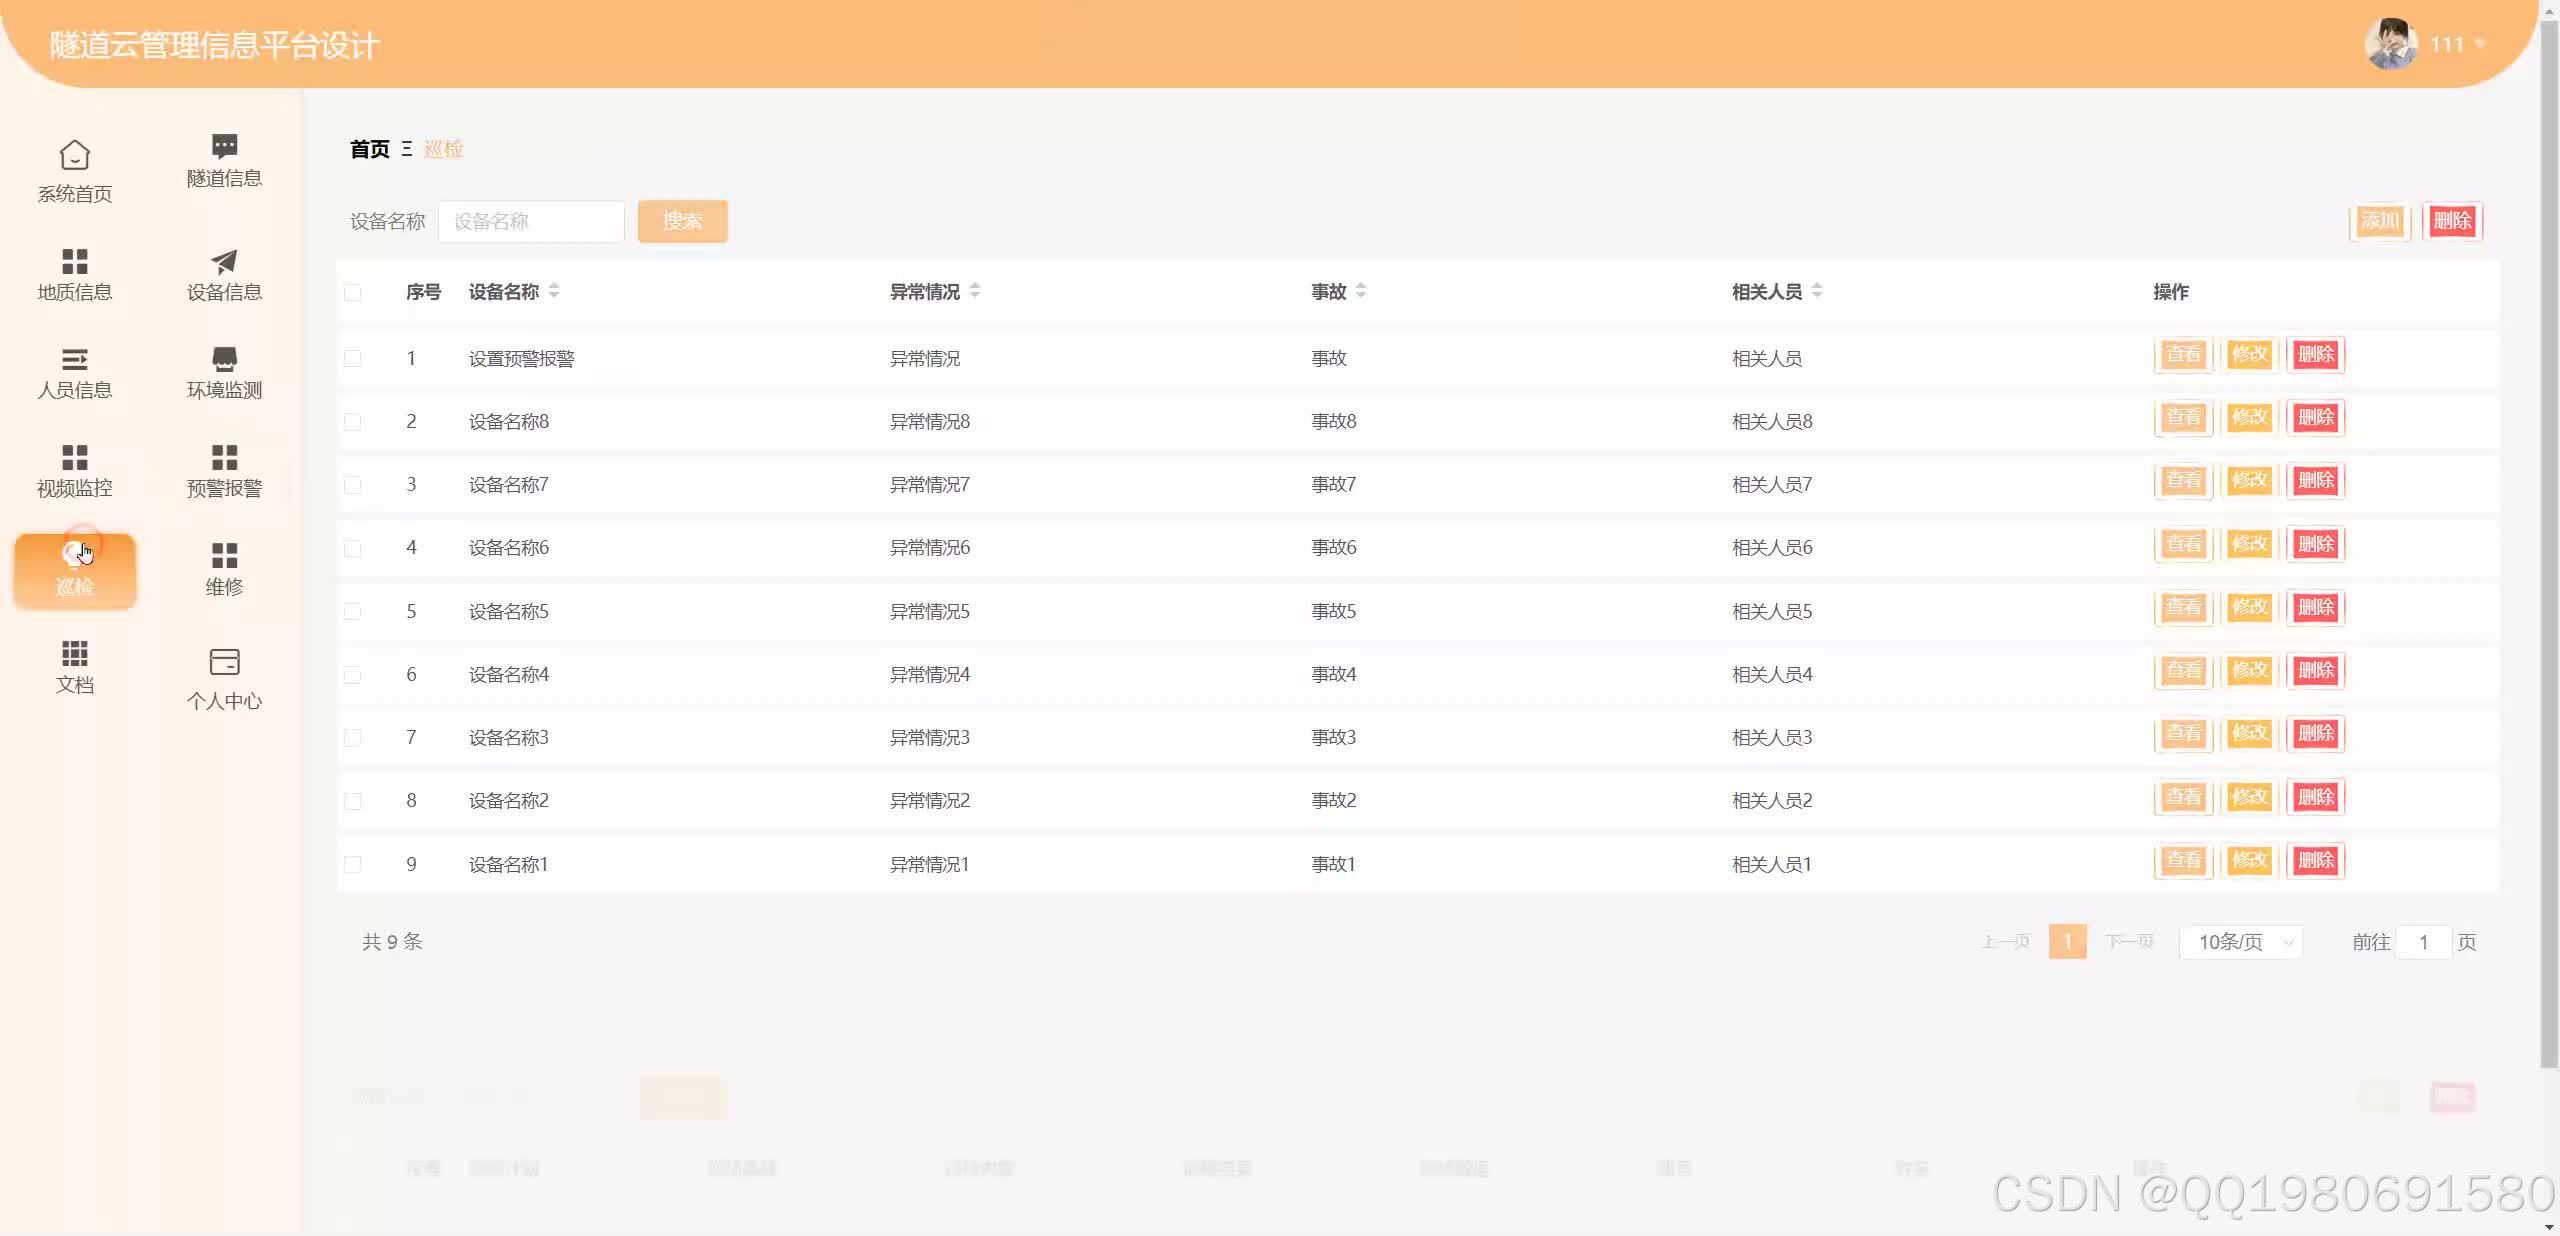
Task: Open the 系统首页 home icon
Action: pos(74,155)
